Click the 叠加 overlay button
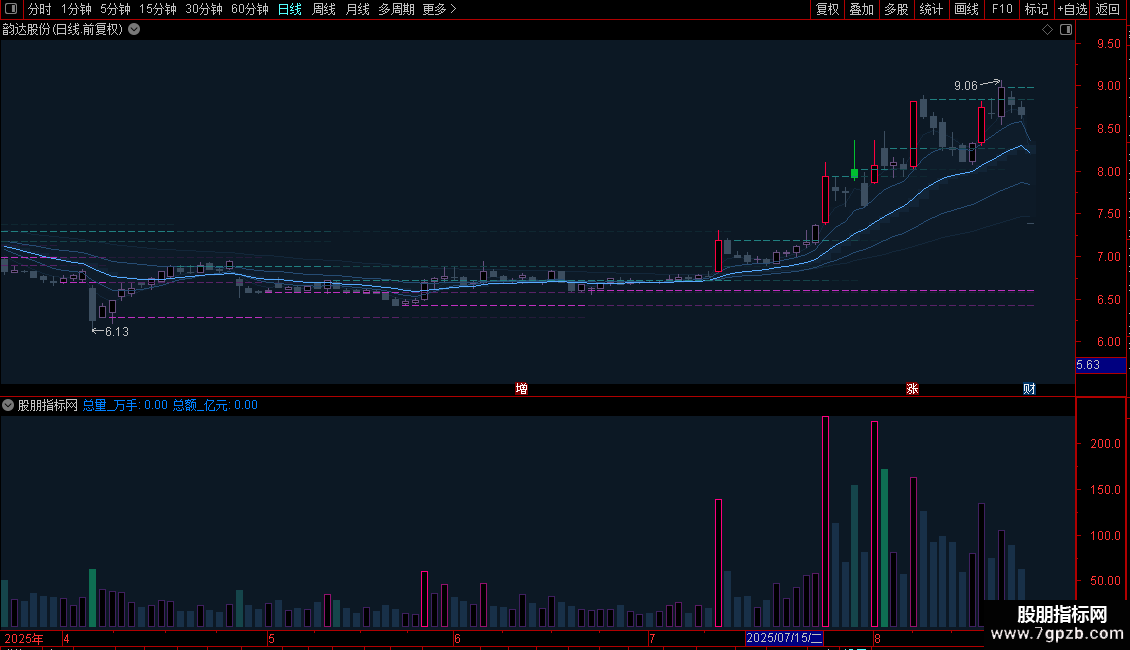 tap(861, 9)
